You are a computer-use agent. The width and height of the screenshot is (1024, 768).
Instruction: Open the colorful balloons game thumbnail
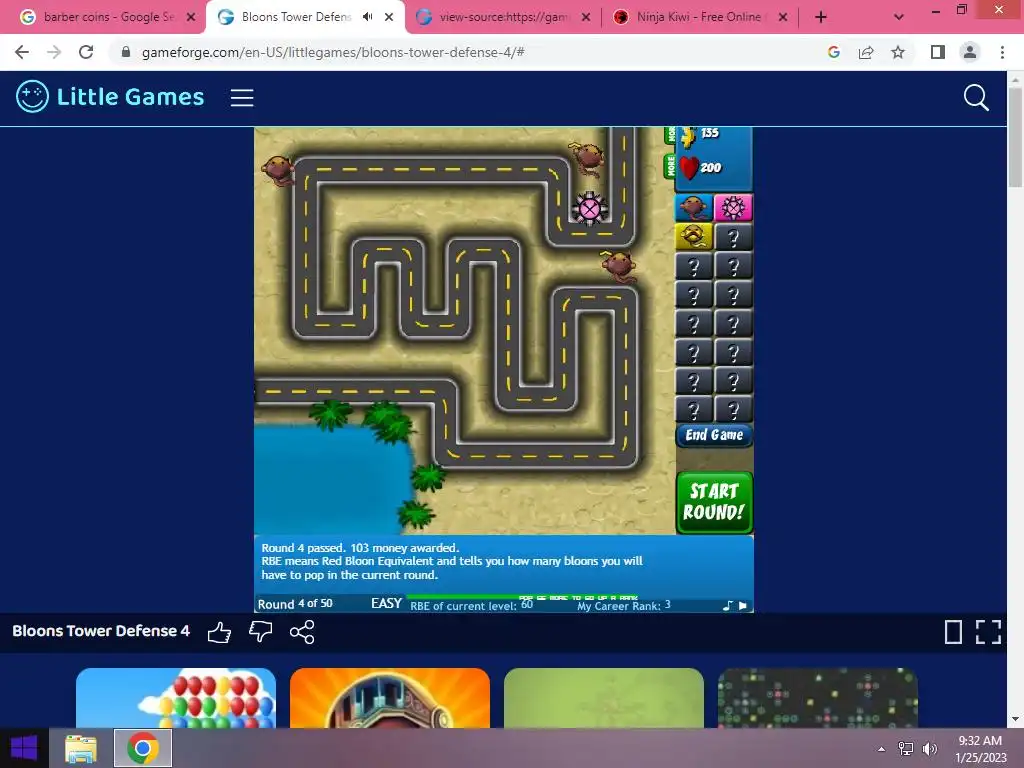click(x=176, y=697)
